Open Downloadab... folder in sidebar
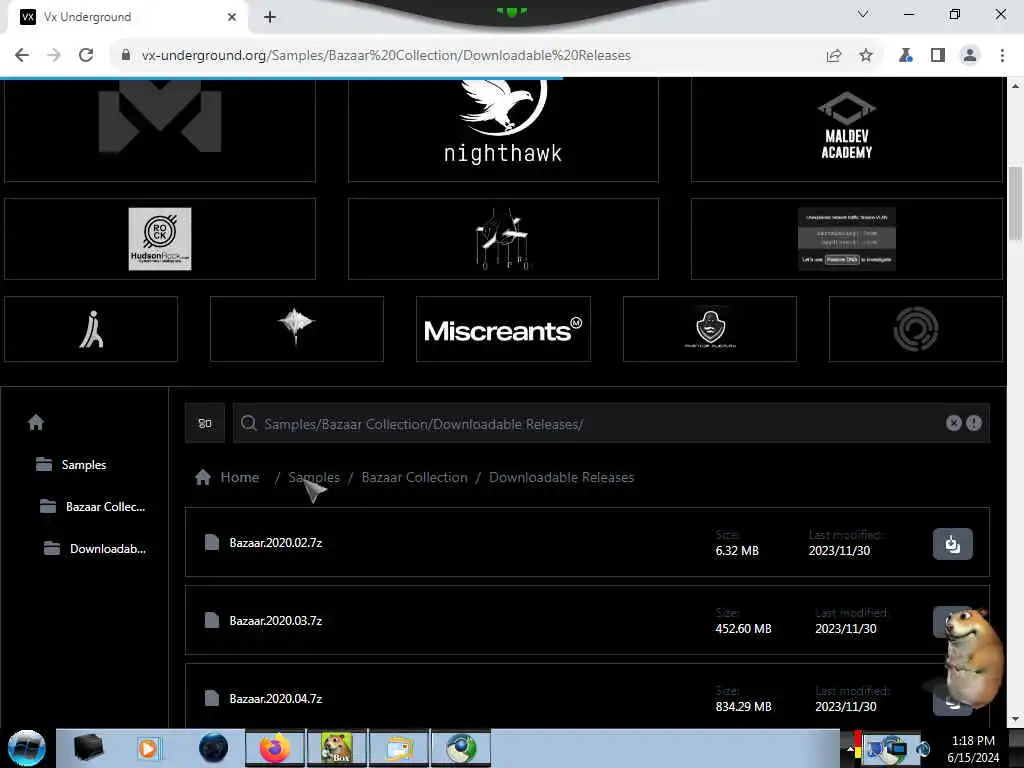Viewport: 1024px width, 768px height. pos(95,549)
